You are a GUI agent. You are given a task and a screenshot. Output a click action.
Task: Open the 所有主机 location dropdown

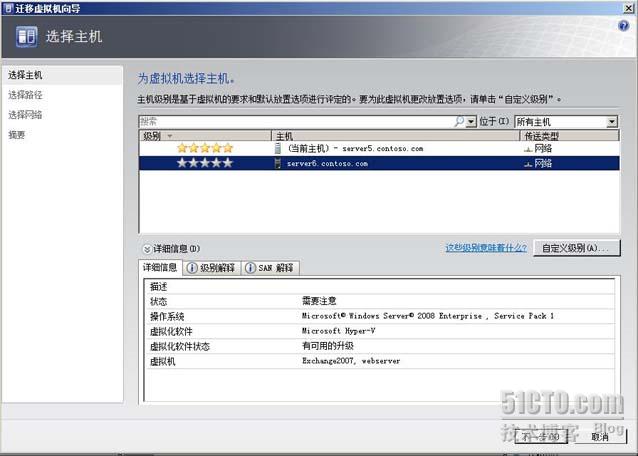(612, 122)
